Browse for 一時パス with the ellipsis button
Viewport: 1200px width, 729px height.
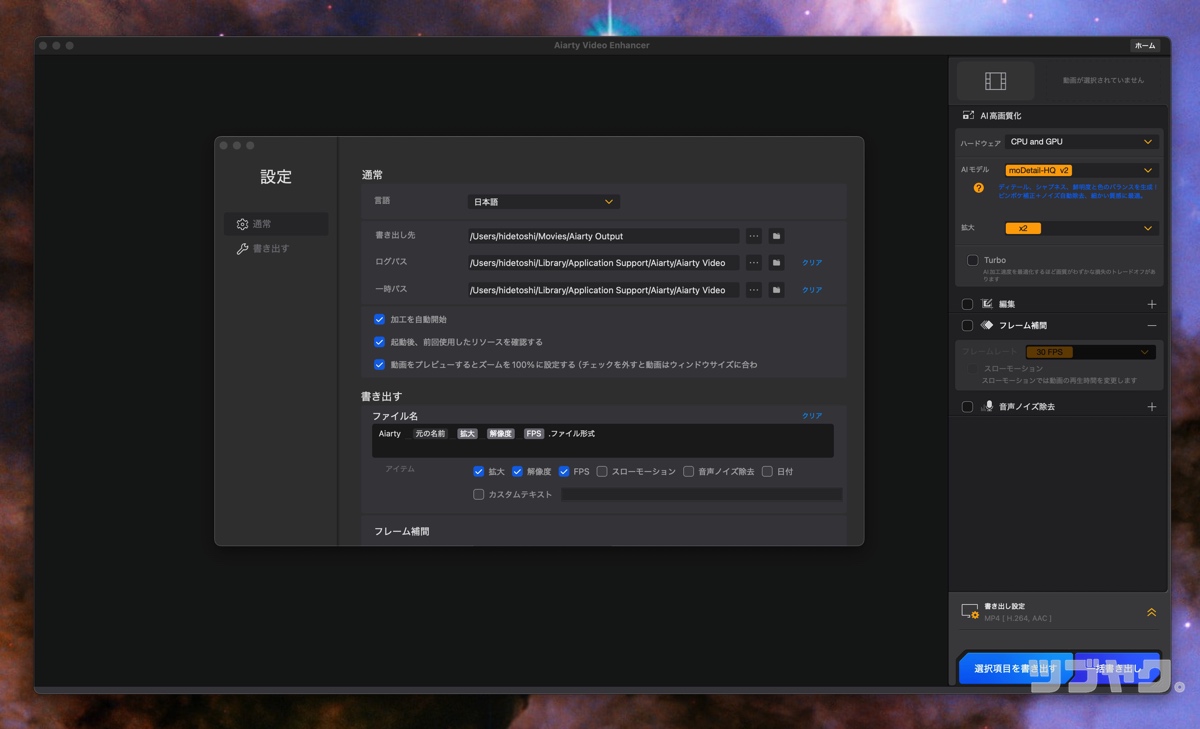click(754, 290)
